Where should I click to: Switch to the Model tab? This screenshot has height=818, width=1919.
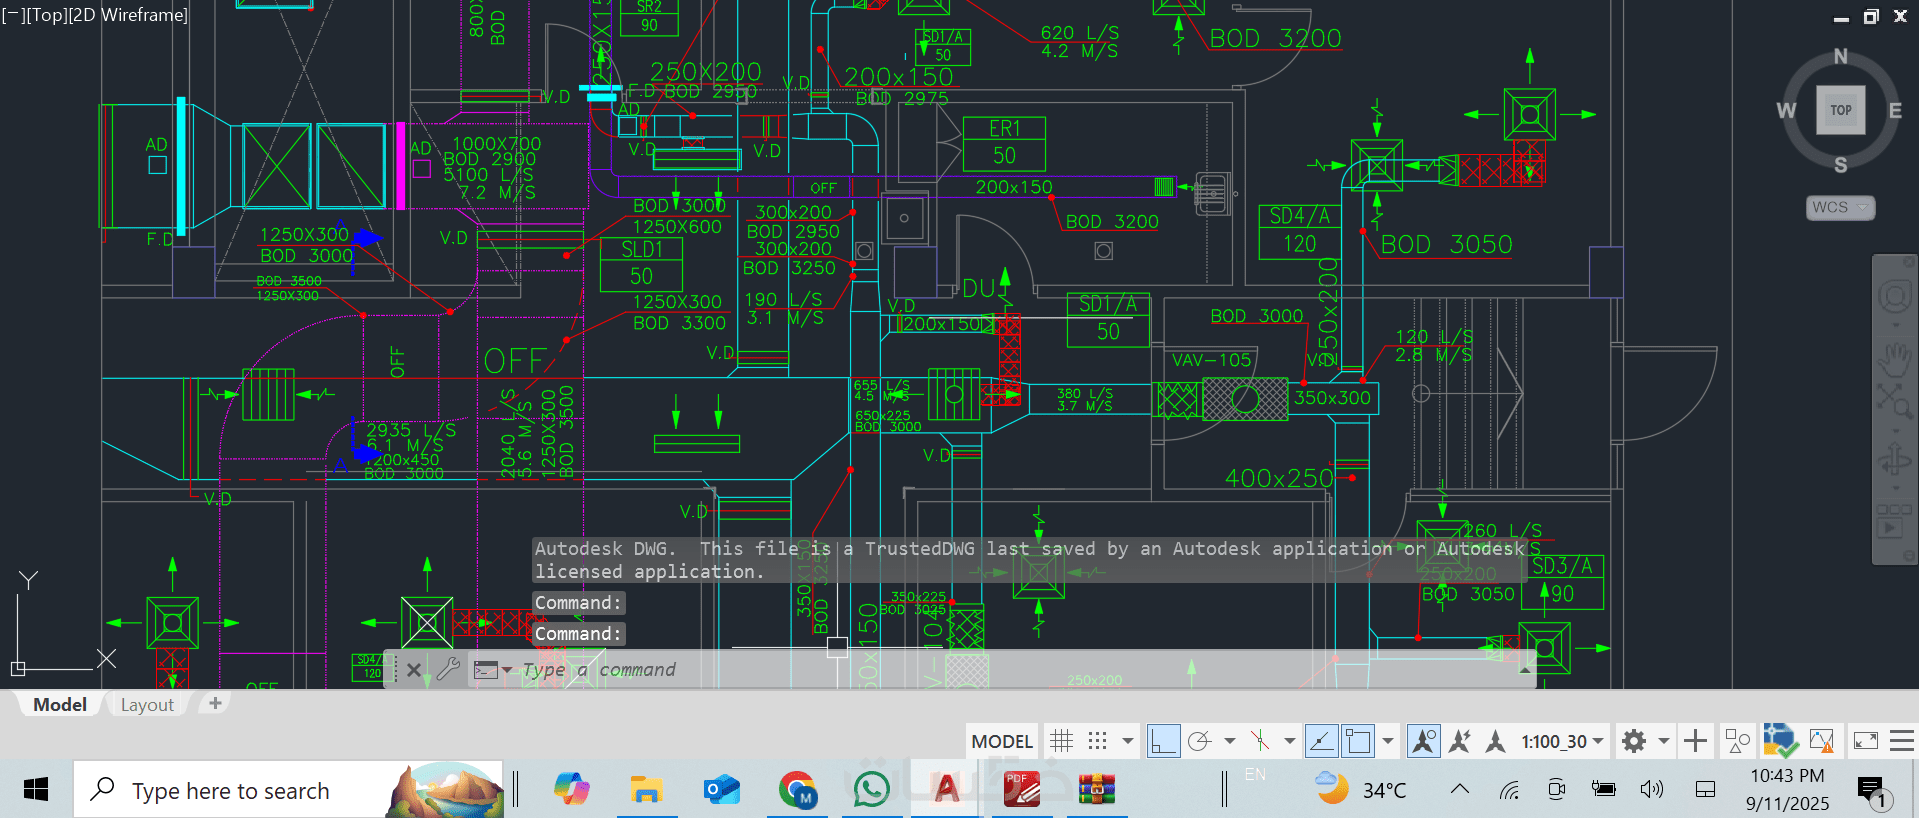[60, 705]
